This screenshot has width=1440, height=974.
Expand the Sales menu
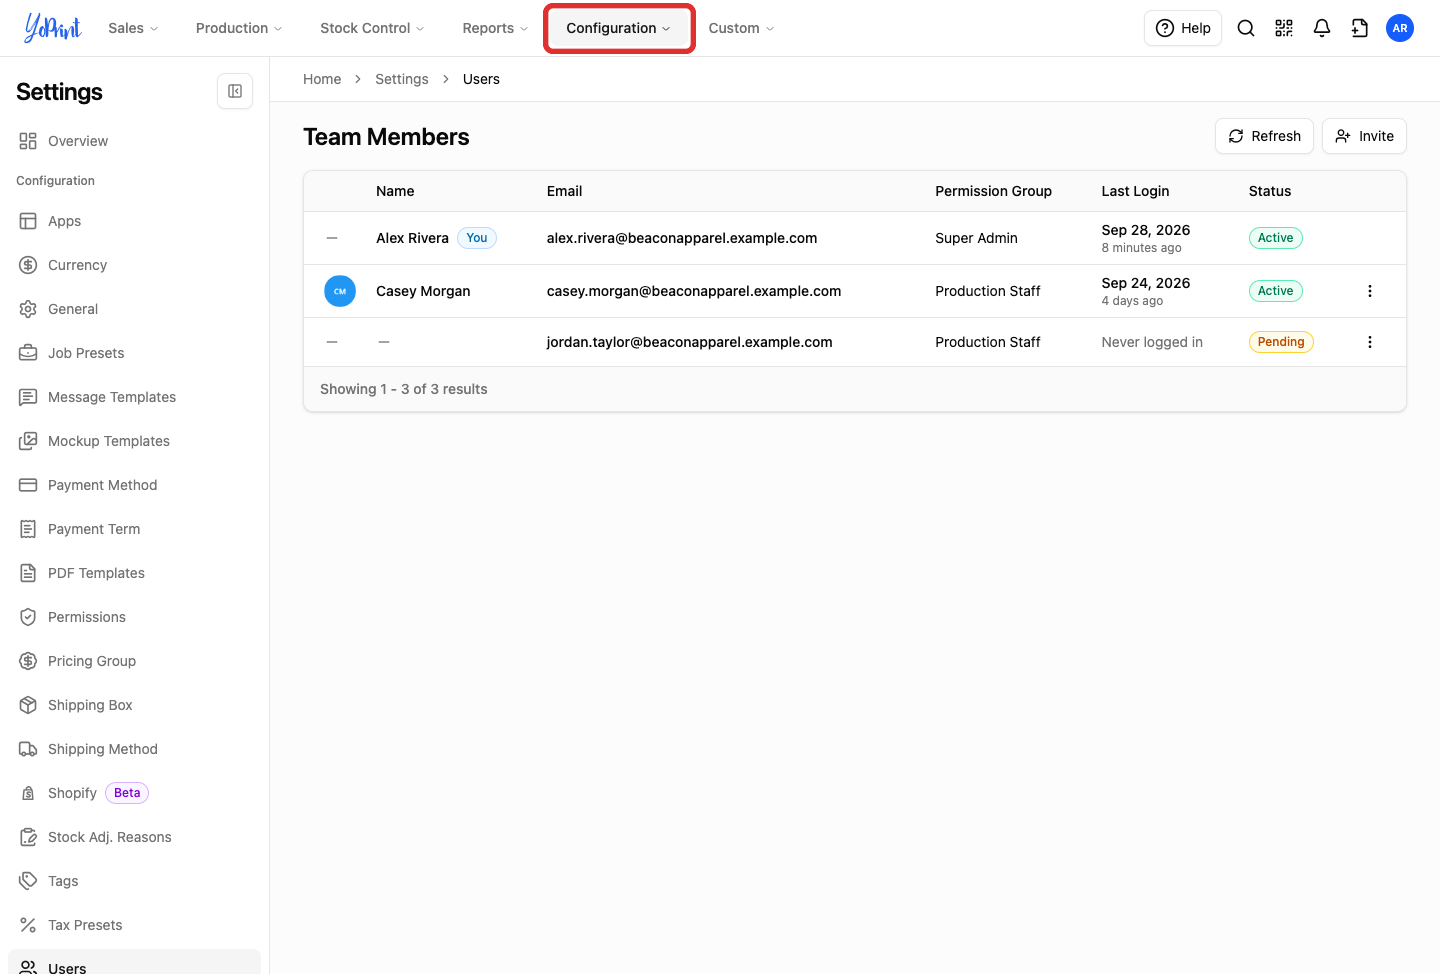(x=133, y=28)
